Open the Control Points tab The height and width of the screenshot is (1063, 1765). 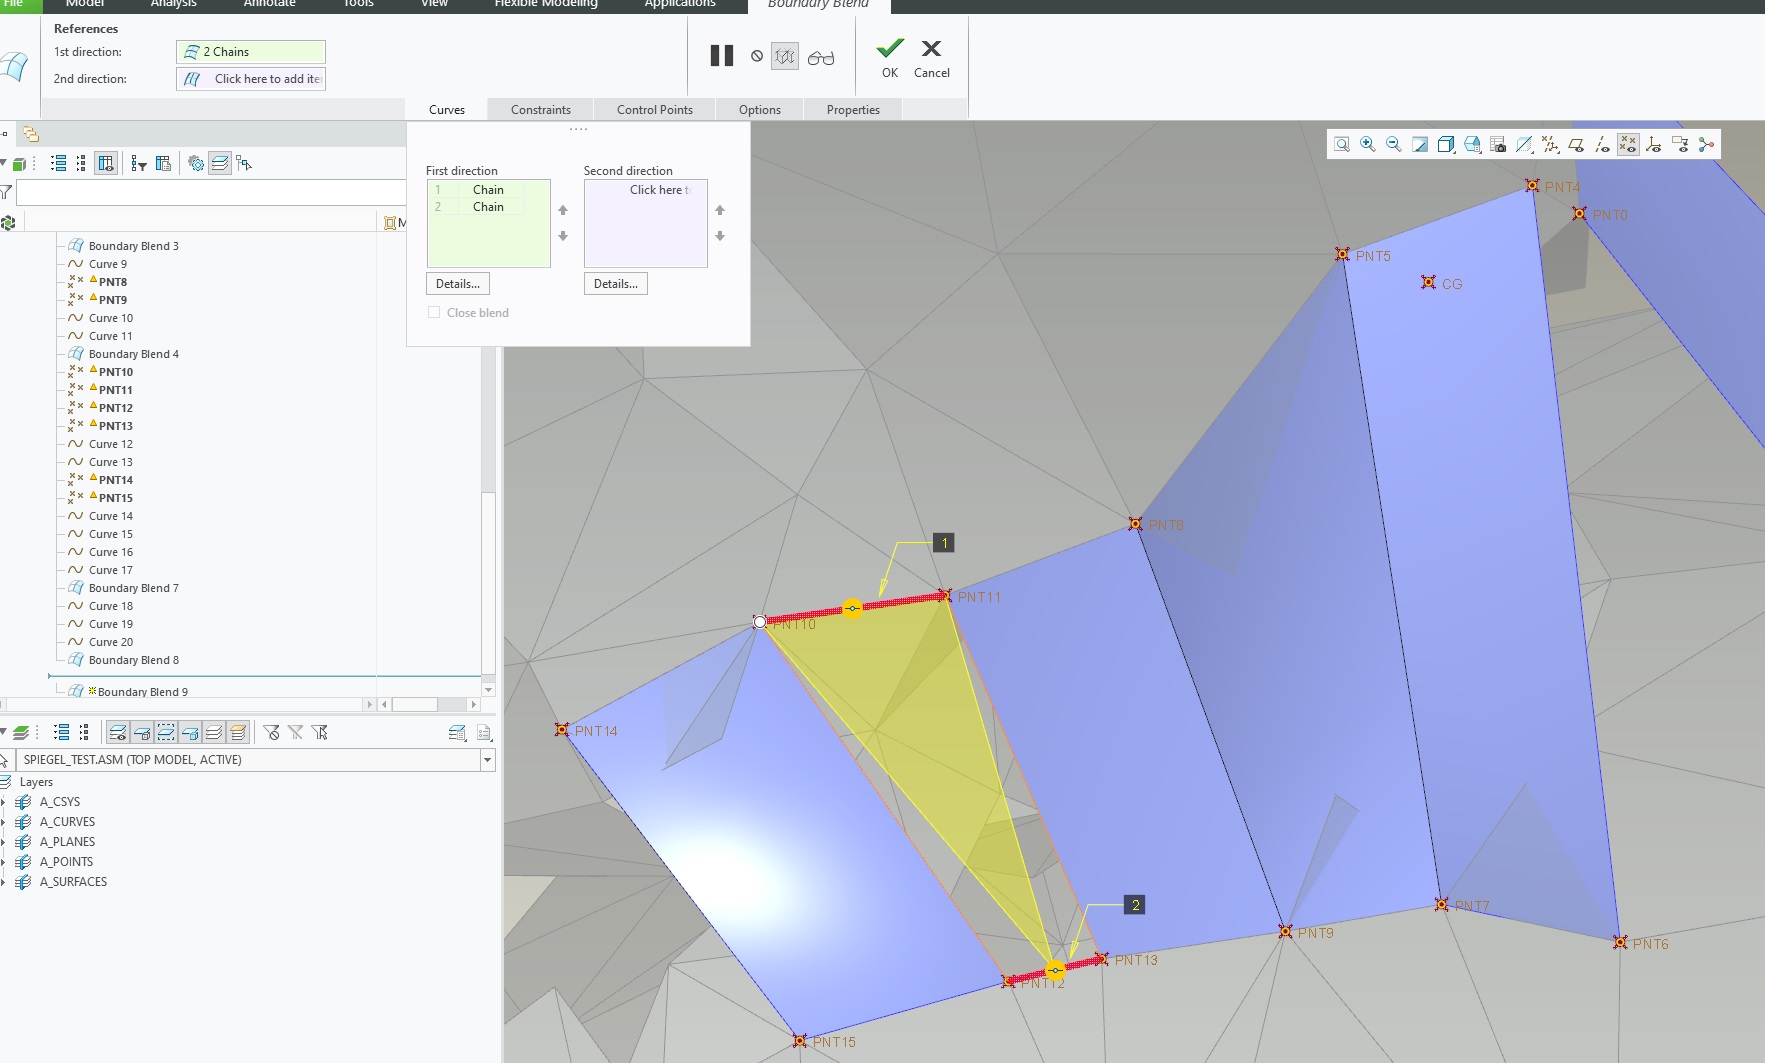(x=654, y=110)
